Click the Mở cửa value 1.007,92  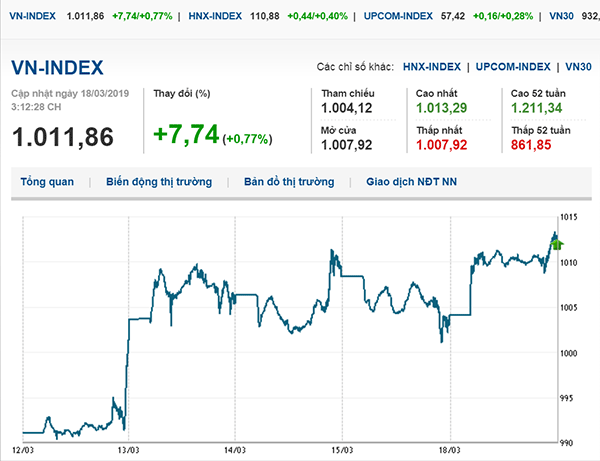347,145
